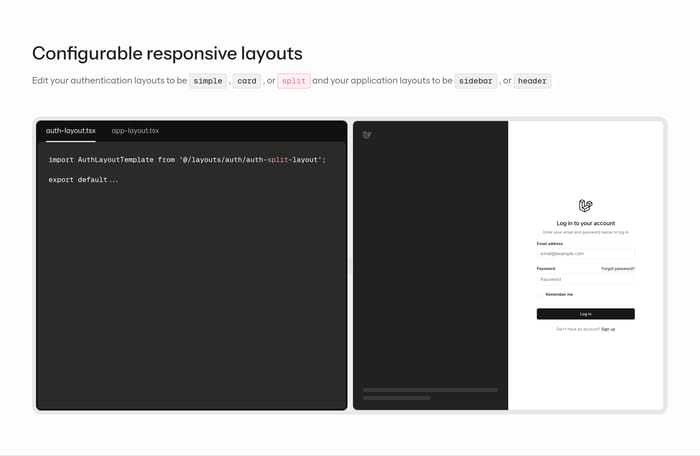Focus the Email address input field
Image resolution: width=700 pixels, height=456 pixels.
pos(585,254)
